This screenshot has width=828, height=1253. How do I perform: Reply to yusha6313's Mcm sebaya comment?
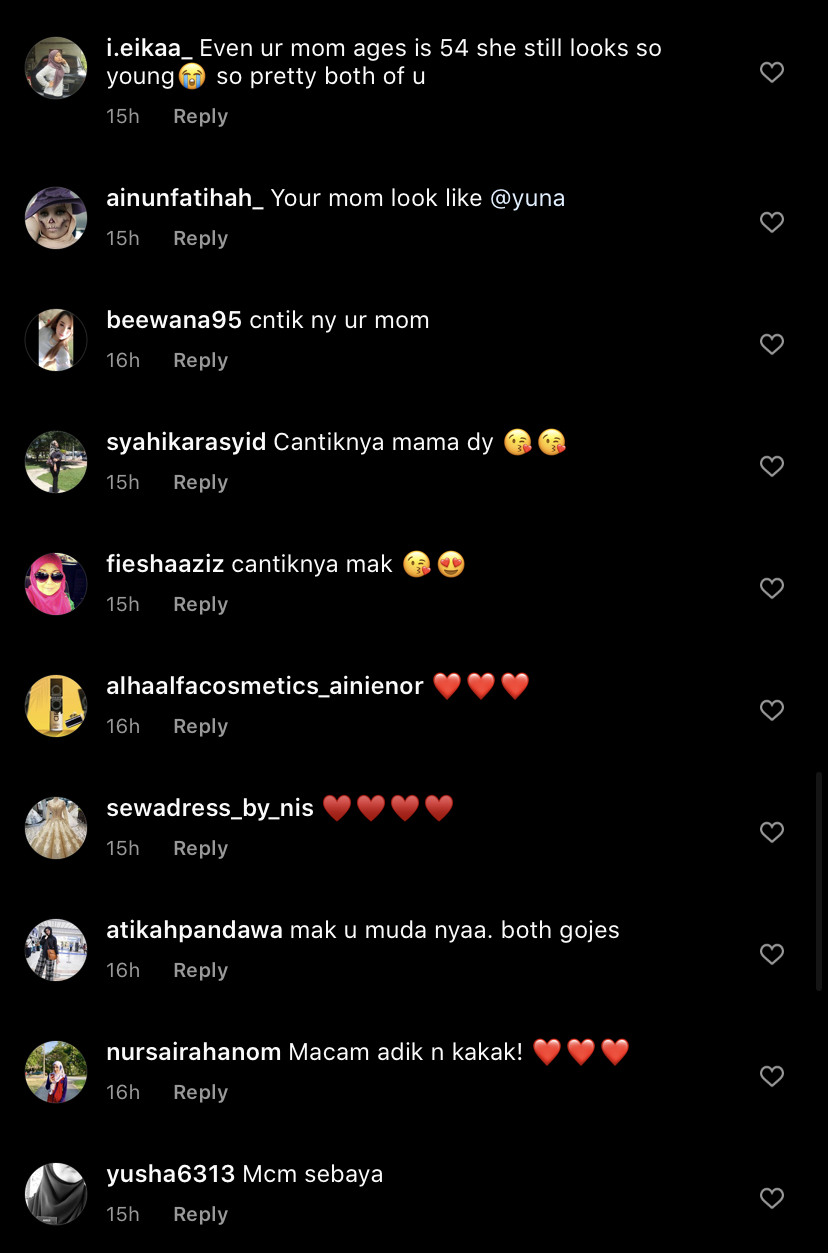[x=200, y=1214]
